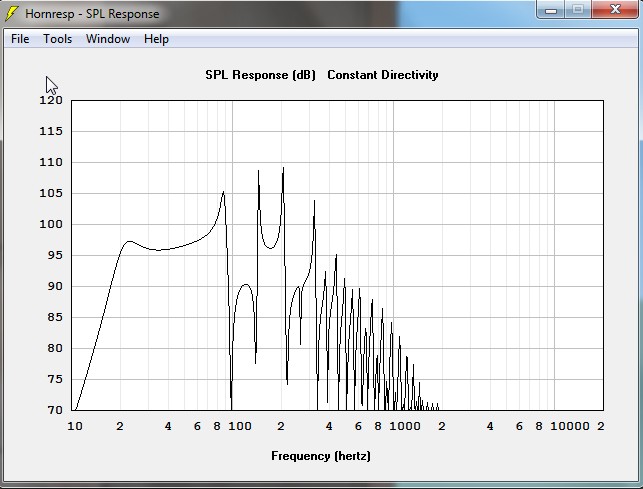Click the '10000' frequency axis label
643x489 pixels.
coord(570,426)
